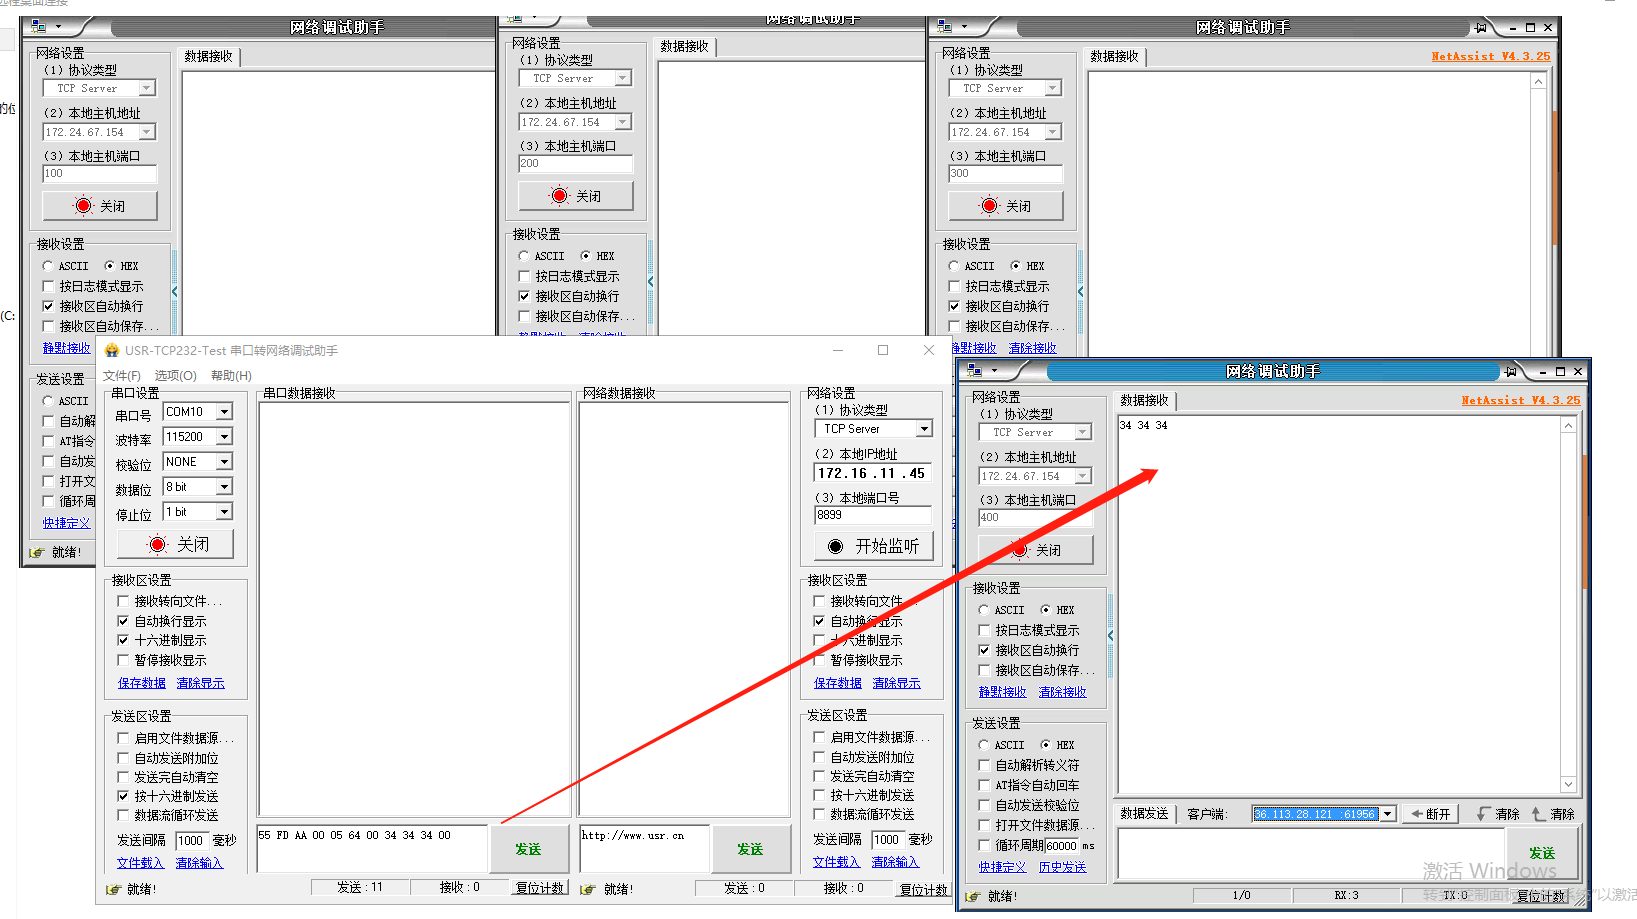1637x919 pixels.
Task: Click the app icon in port 300 NetAssist title bar
Action: pos(945,27)
